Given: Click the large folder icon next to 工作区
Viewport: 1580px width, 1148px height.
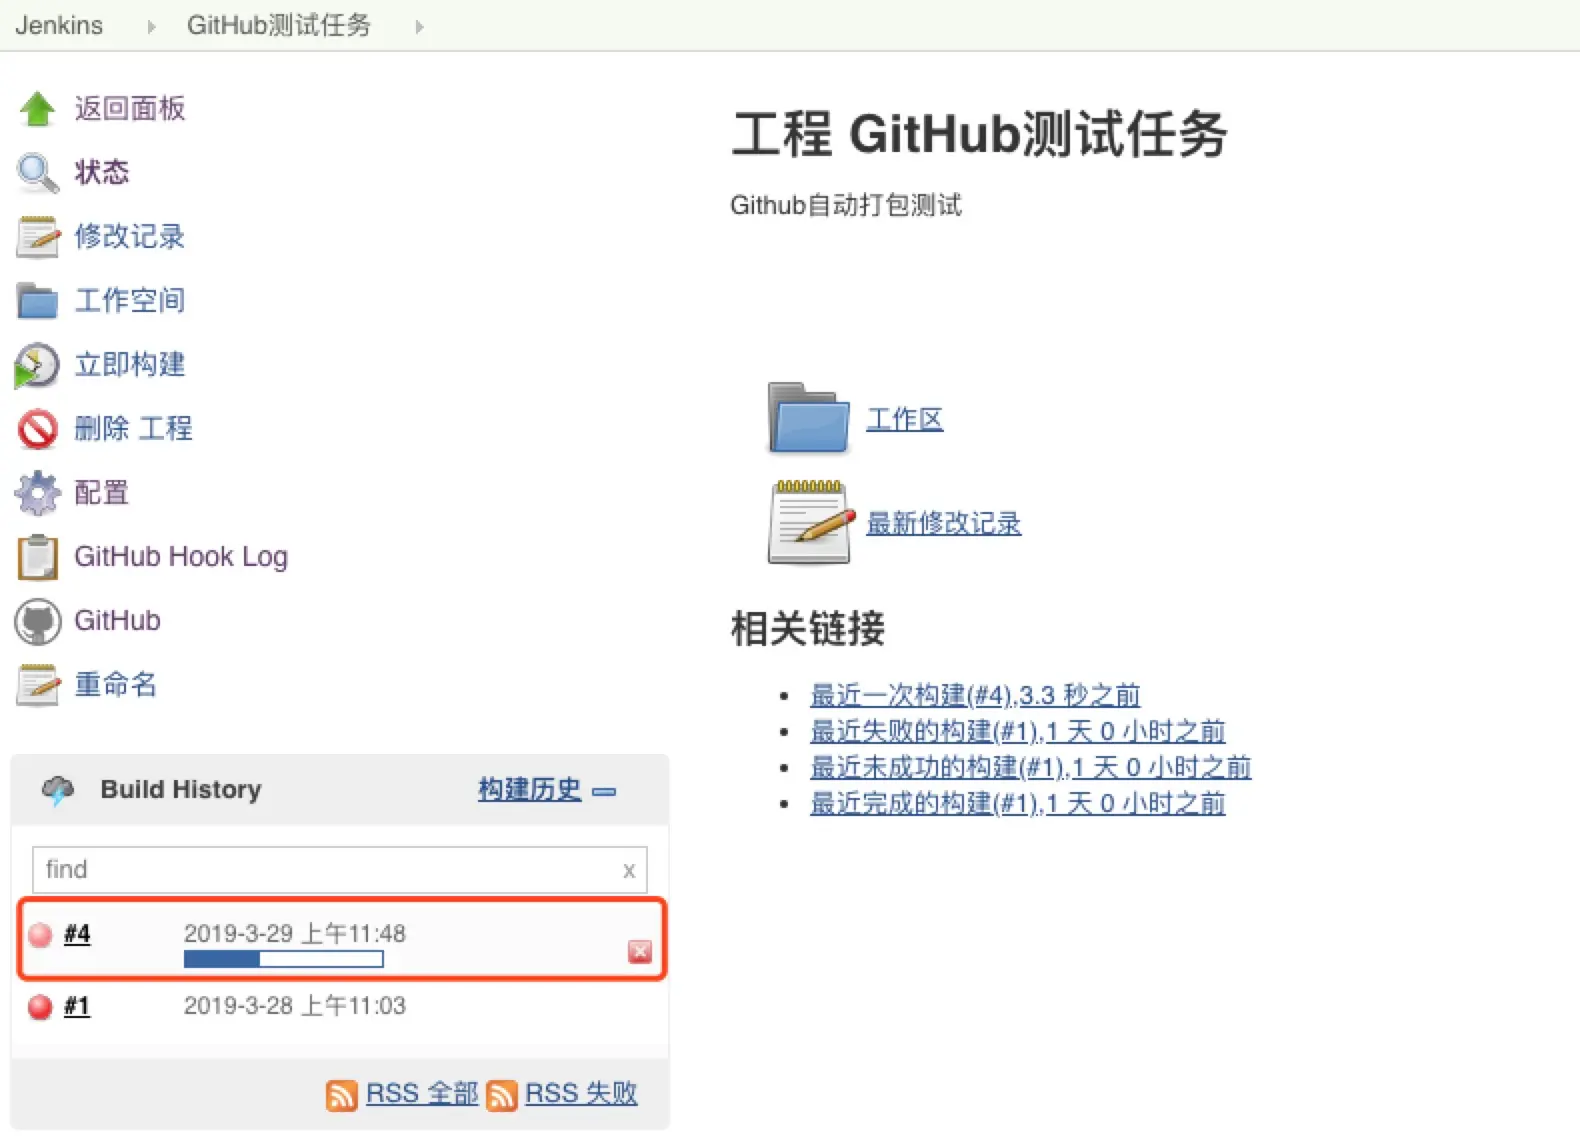Looking at the screenshot, I should pyautogui.click(x=808, y=418).
